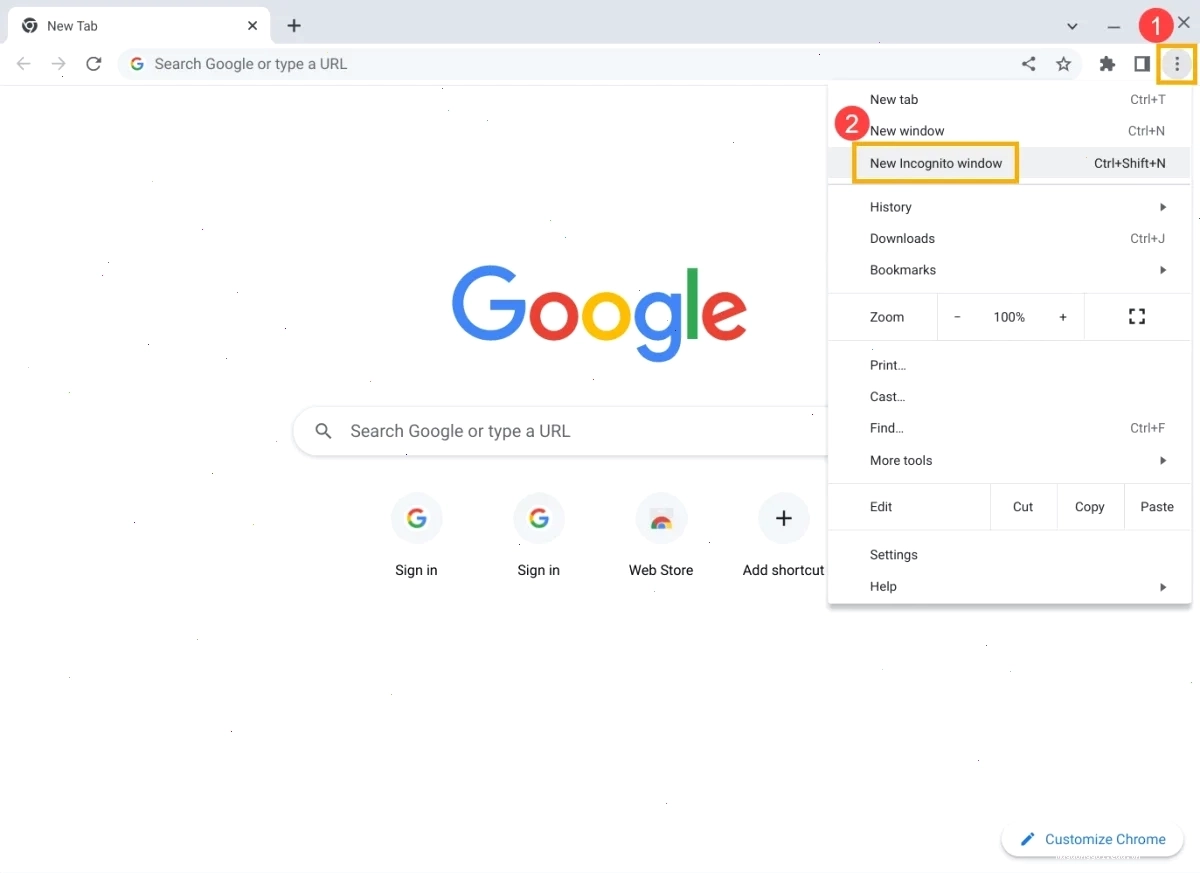1200x873 pixels.
Task: Click the Add shortcut plus icon
Action: tap(784, 518)
